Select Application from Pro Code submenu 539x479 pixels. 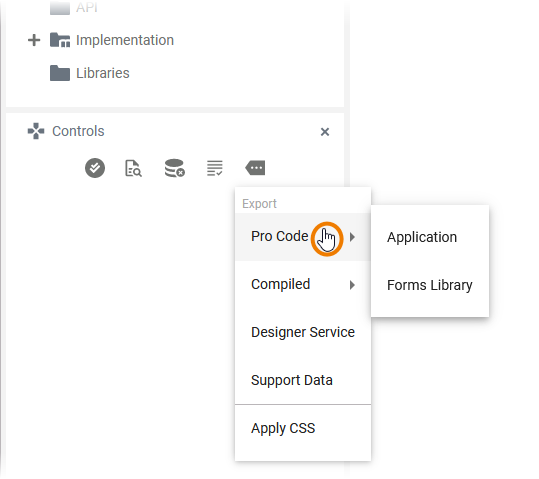pos(422,237)
